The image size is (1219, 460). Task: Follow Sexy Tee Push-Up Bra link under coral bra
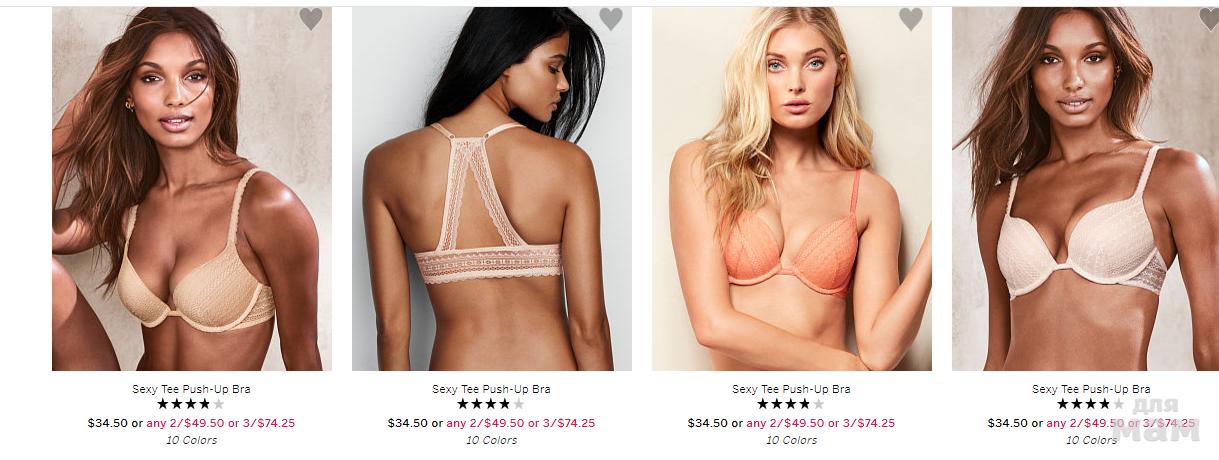pos(791,389)
